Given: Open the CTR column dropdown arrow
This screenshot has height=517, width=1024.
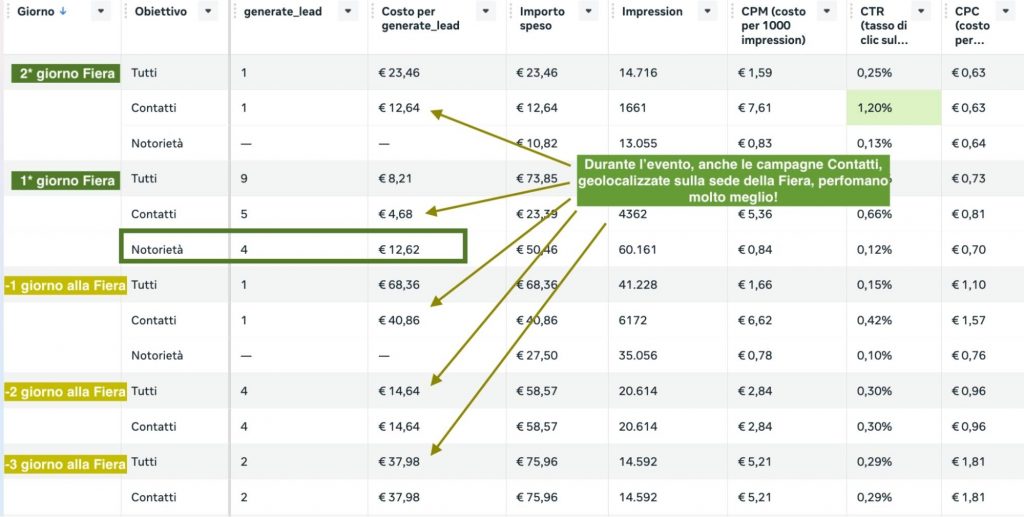Looking at the screenshot, I should tap(921, 12).
